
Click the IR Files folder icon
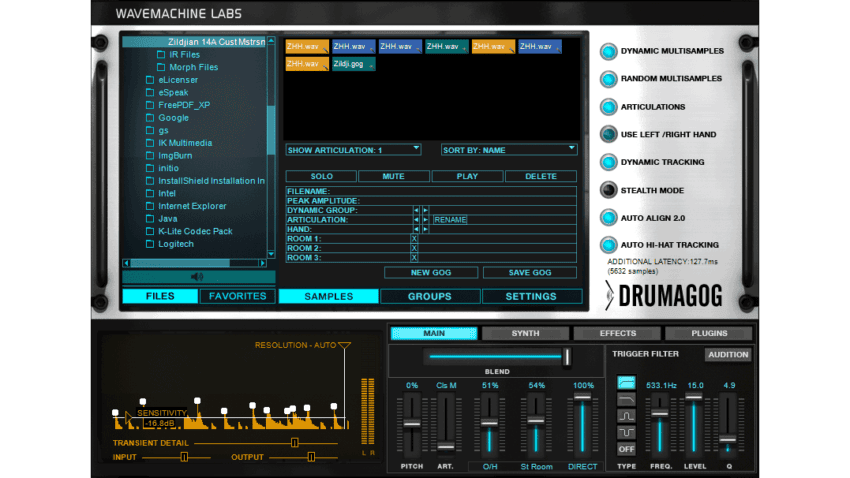point(162,55)
